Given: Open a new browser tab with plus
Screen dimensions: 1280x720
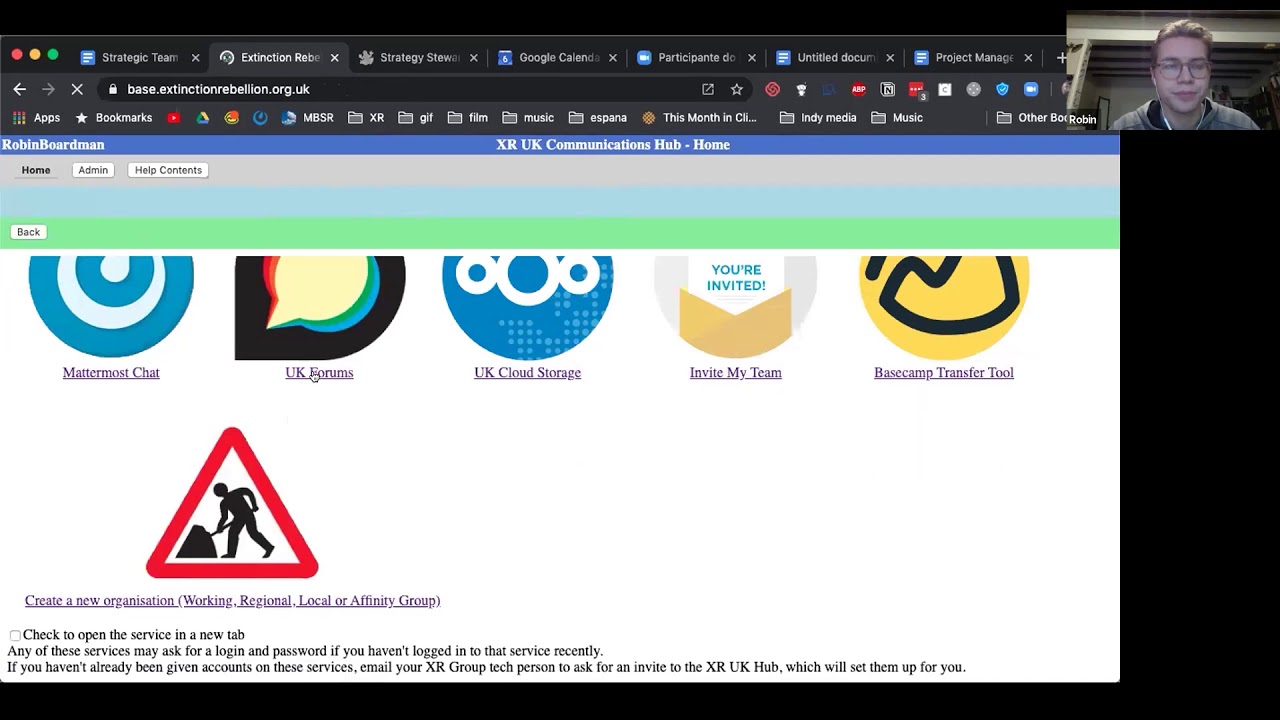Looking at the screenshot, I should (1060, 58).
